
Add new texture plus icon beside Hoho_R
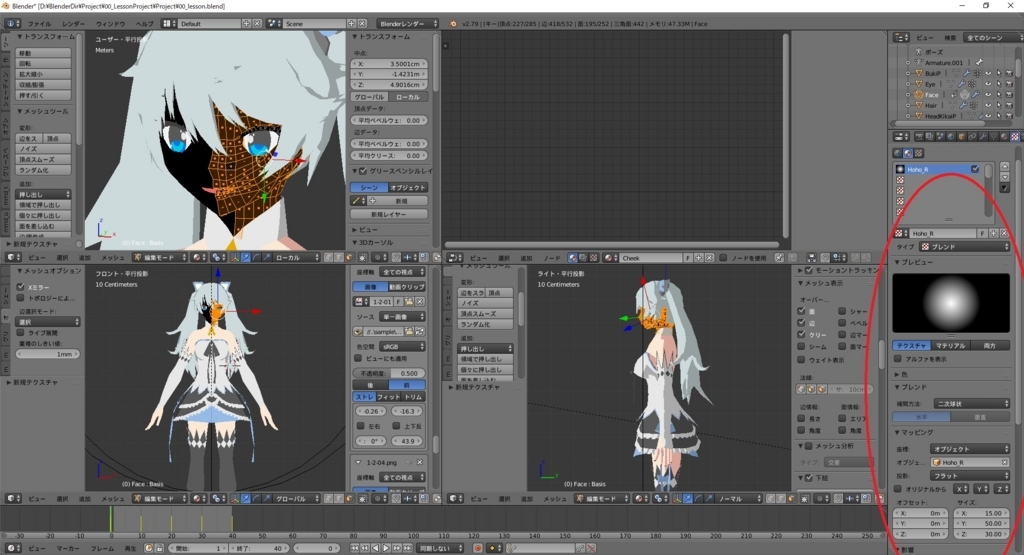993,233
